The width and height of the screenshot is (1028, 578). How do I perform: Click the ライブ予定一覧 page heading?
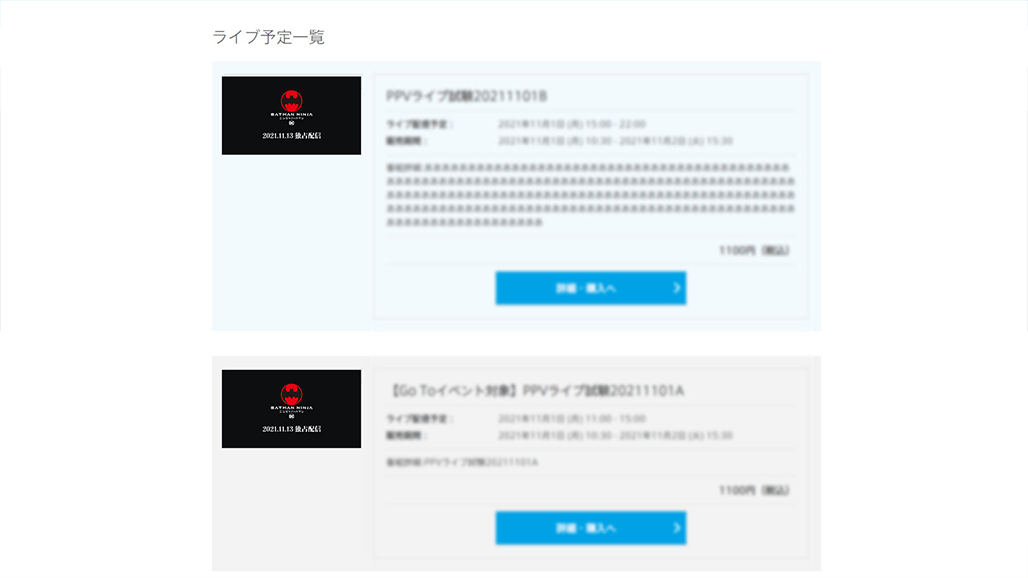click(268, 37)
